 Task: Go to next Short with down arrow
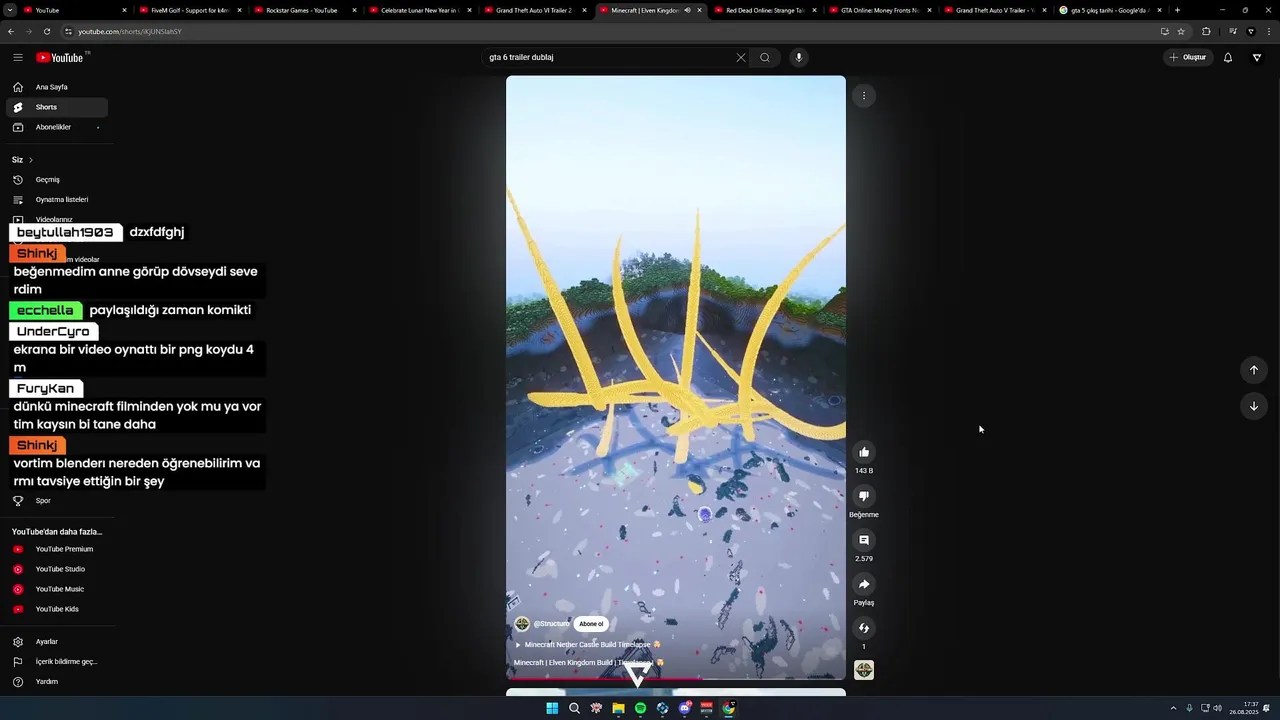tap(1254, 406)
